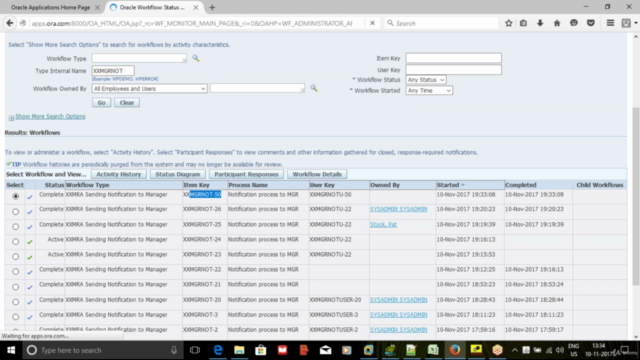
Task: Stop page loading with the X in address bar
Action: (372, 23)
